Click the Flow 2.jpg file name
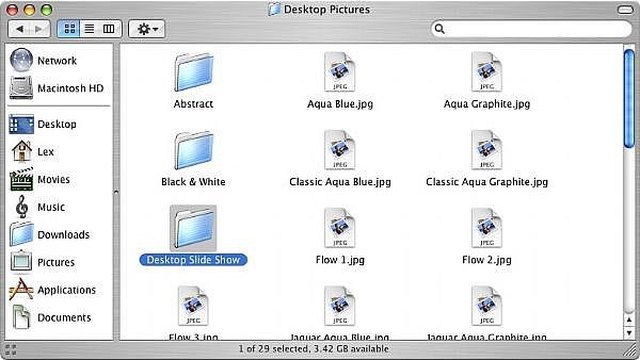The height and width of the screenshot is (360, 640). point(487,260)
